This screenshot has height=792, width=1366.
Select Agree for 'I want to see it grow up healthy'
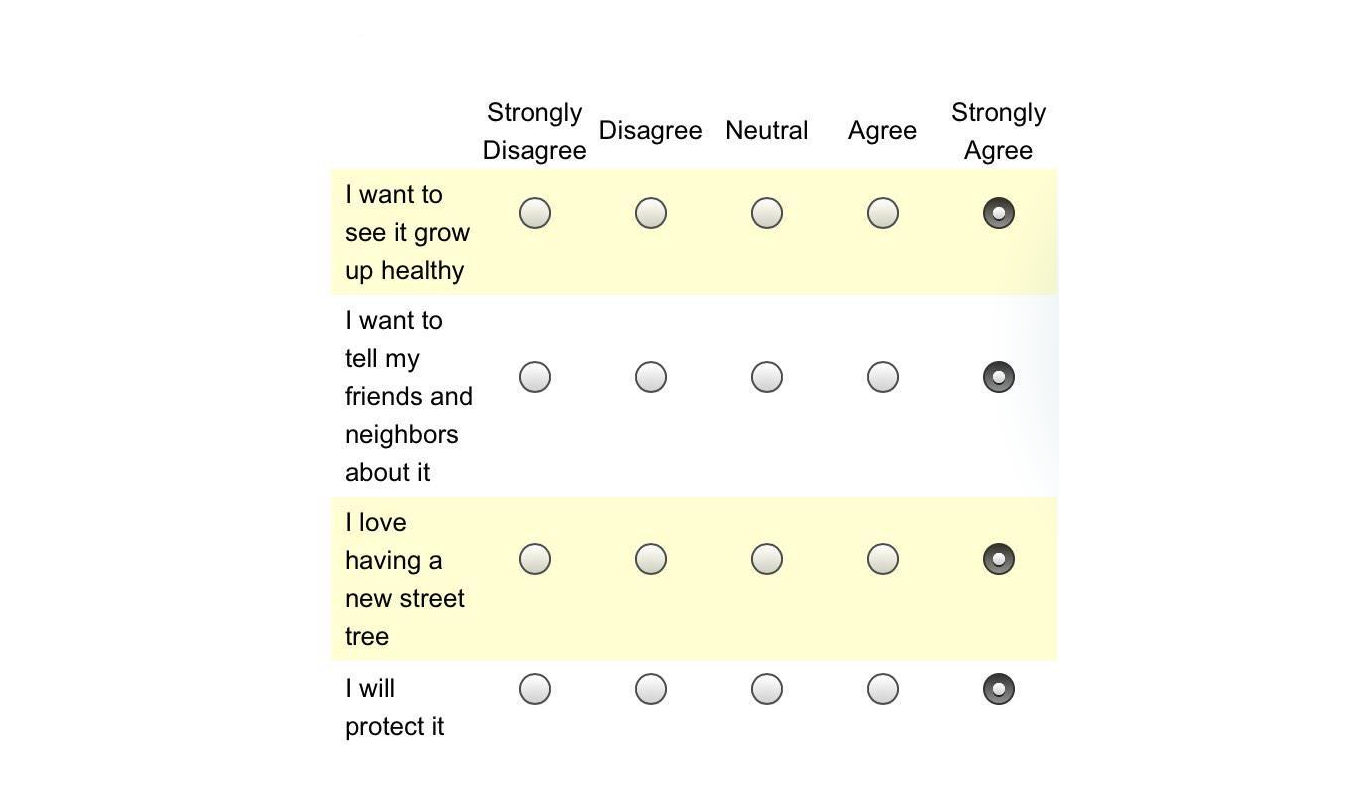click(882, 212)
